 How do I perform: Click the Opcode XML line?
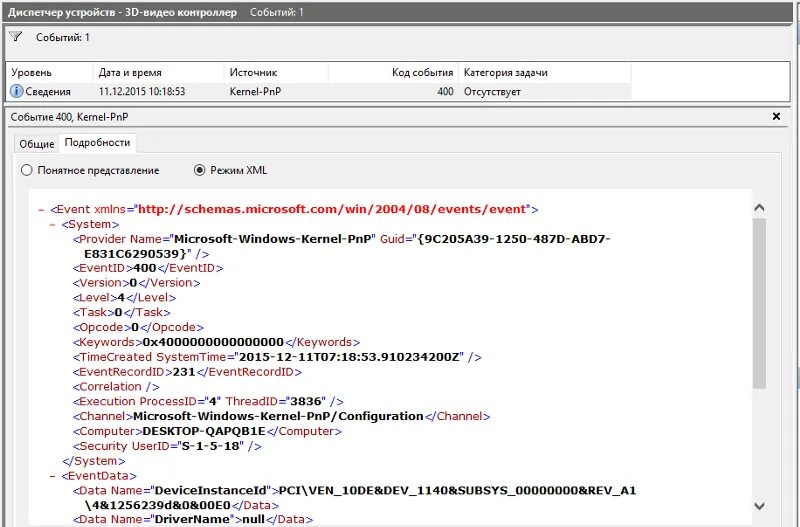click(x=138, y=327)
